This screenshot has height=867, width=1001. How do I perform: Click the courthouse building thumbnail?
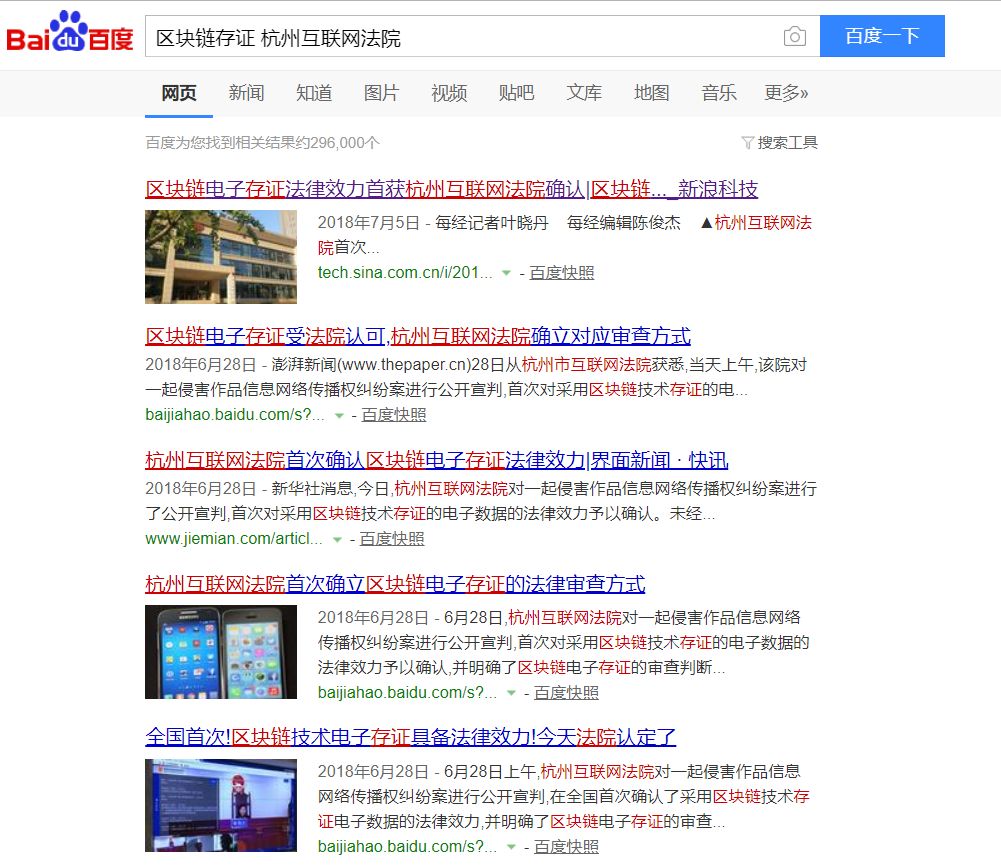click(x=221, y=257)
